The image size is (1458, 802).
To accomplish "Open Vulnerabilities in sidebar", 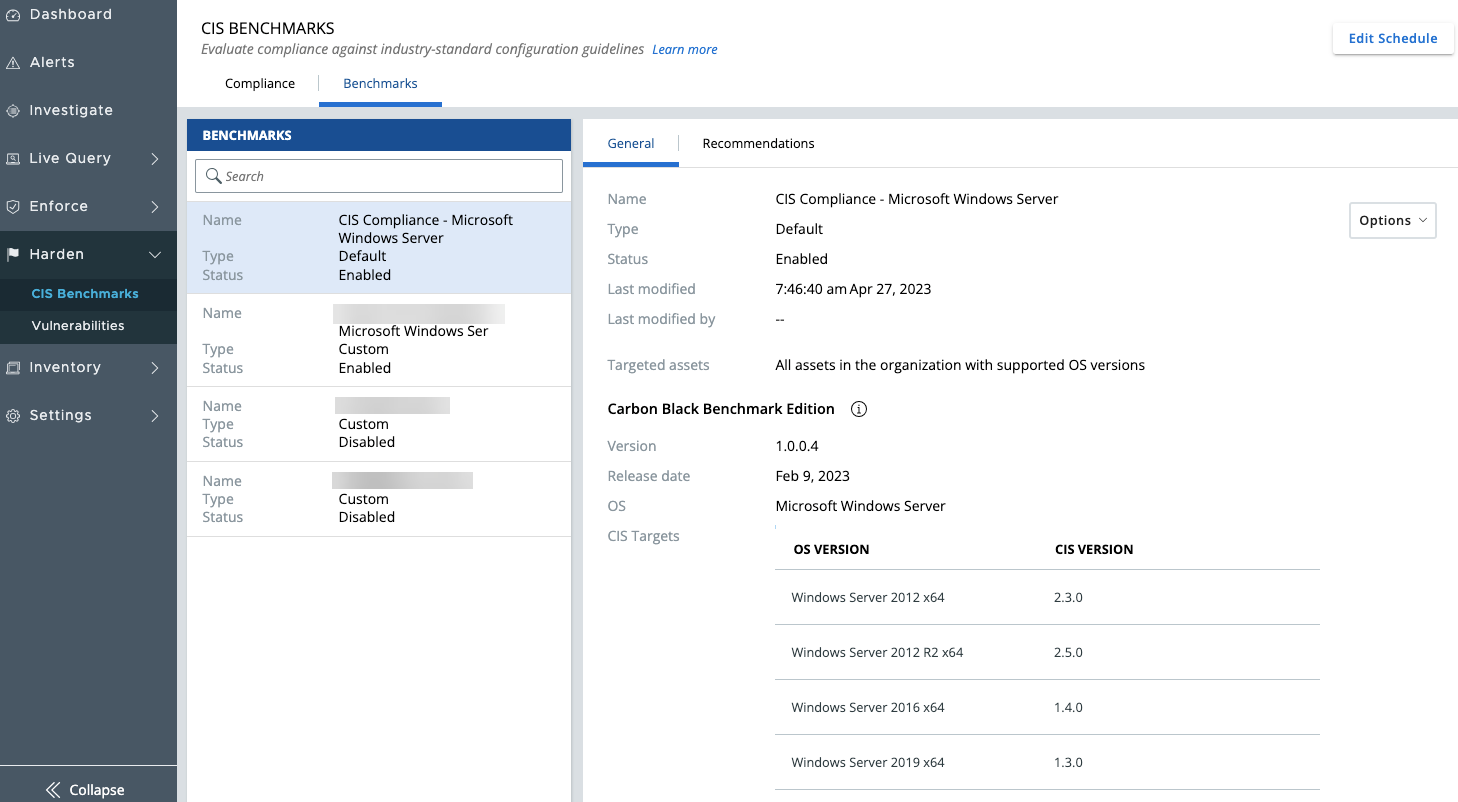I will [78, 326].
